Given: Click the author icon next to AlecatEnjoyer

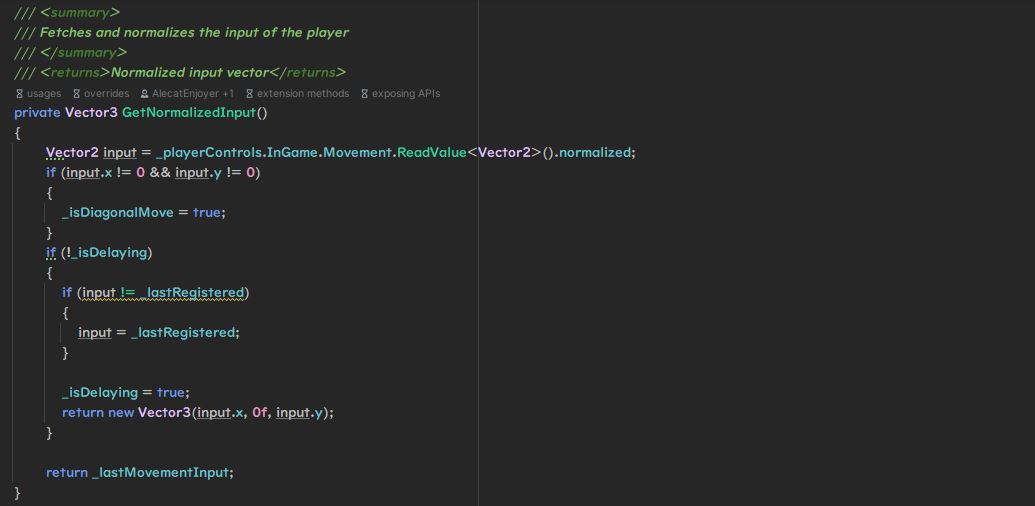Looking at the screenshot, I should [x=145, y=93].
